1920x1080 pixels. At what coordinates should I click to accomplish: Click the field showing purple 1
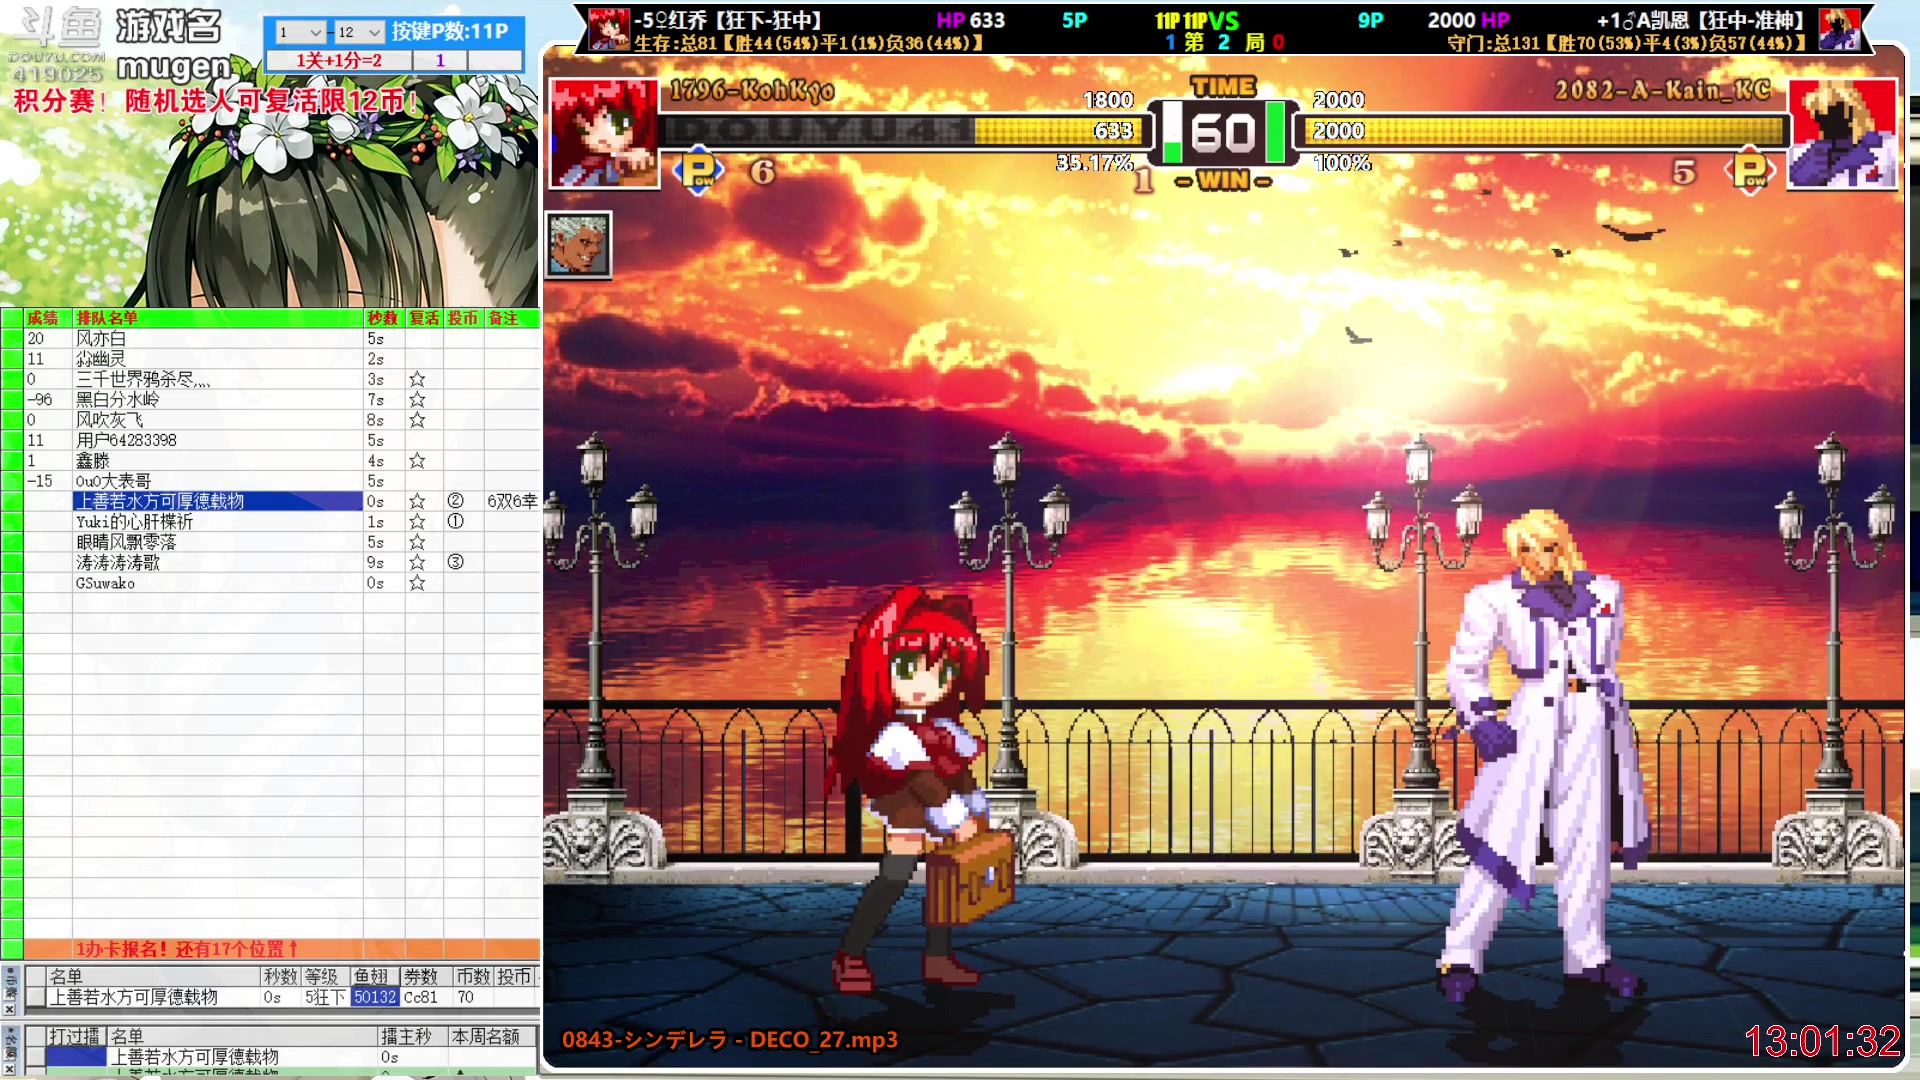point(440,61)
